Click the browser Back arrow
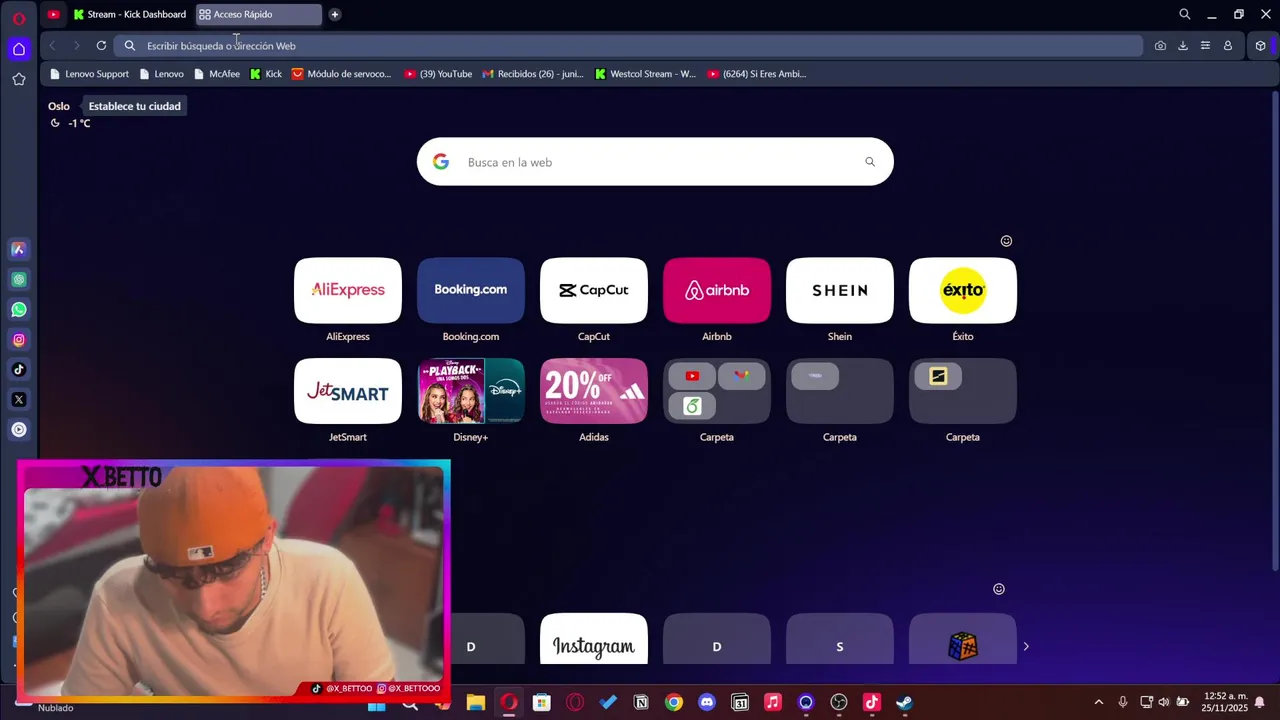Screen dimensions: 1280x720 coord(52,45)
